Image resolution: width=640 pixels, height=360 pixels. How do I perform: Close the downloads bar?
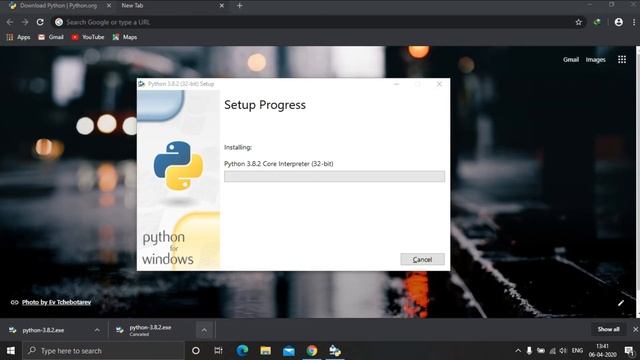click(x=635, y=329)
